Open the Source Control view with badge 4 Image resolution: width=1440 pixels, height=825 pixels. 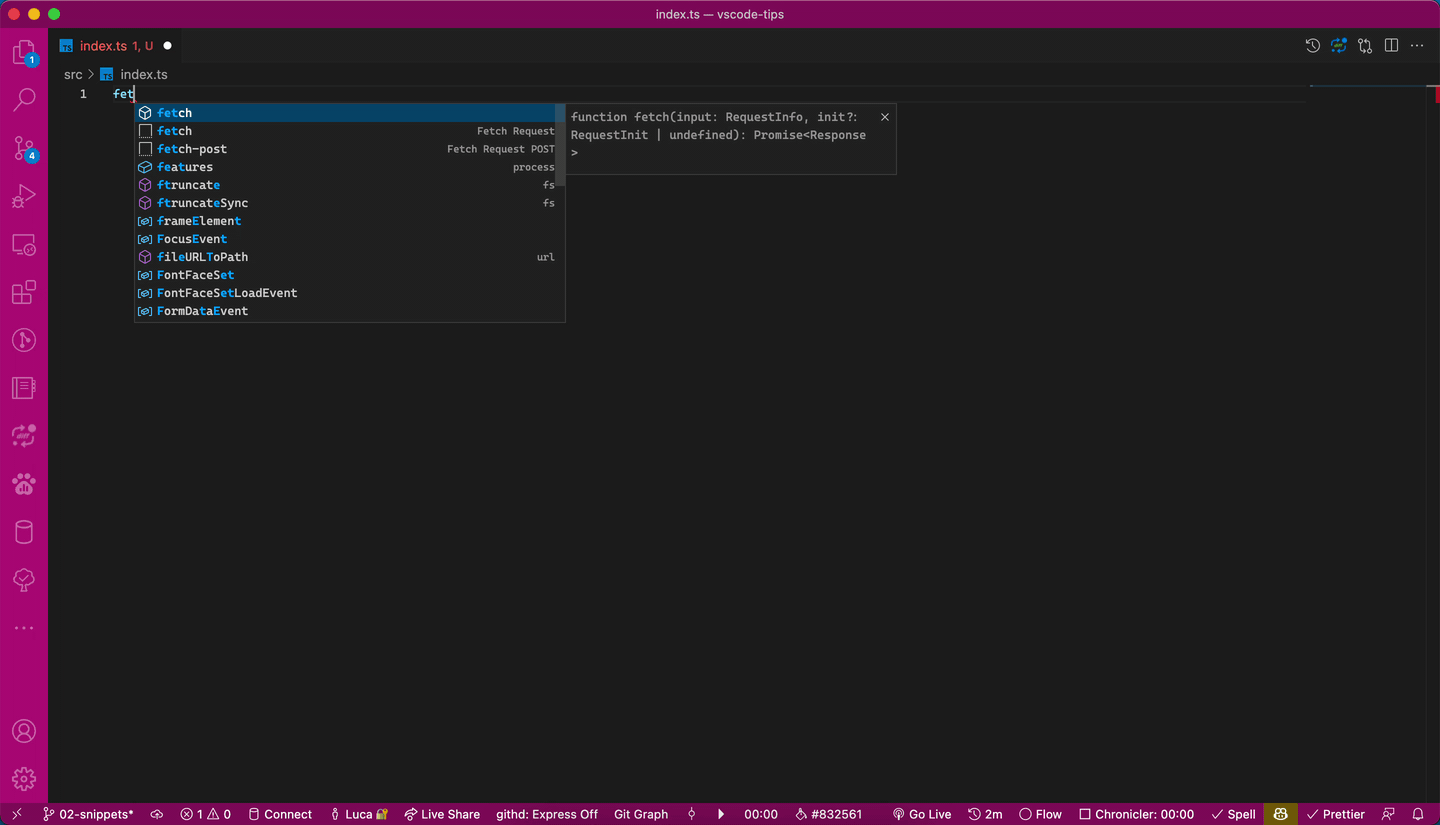tap(24, 149)
